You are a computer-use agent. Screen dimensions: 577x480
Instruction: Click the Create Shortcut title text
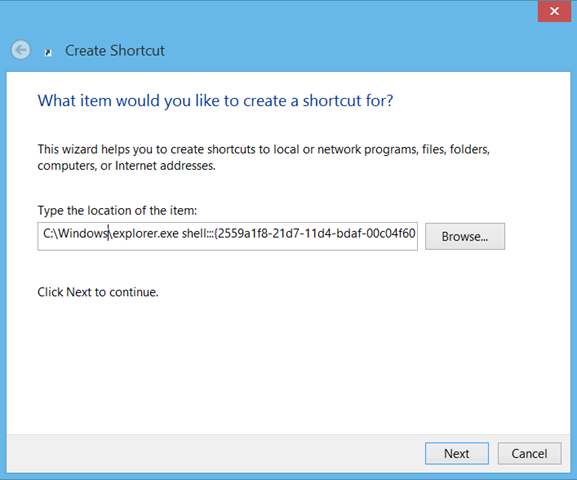pyautogui.click(x=115, y=51)
